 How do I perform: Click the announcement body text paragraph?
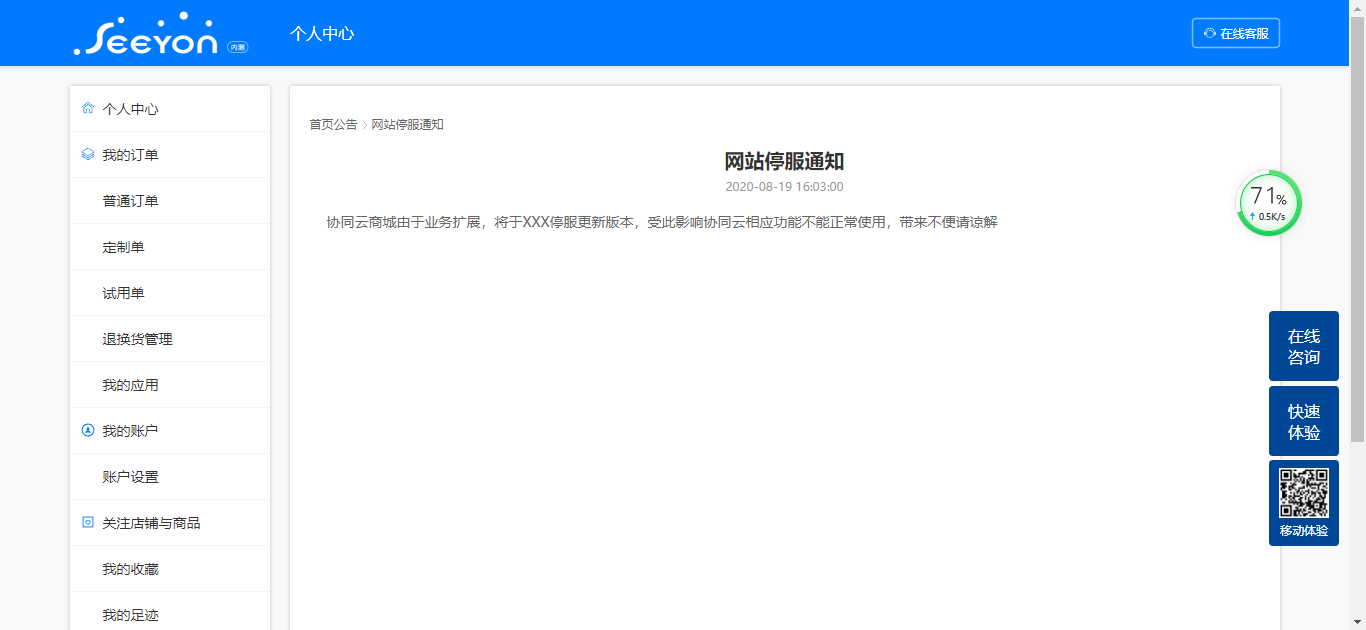(662, 222)
